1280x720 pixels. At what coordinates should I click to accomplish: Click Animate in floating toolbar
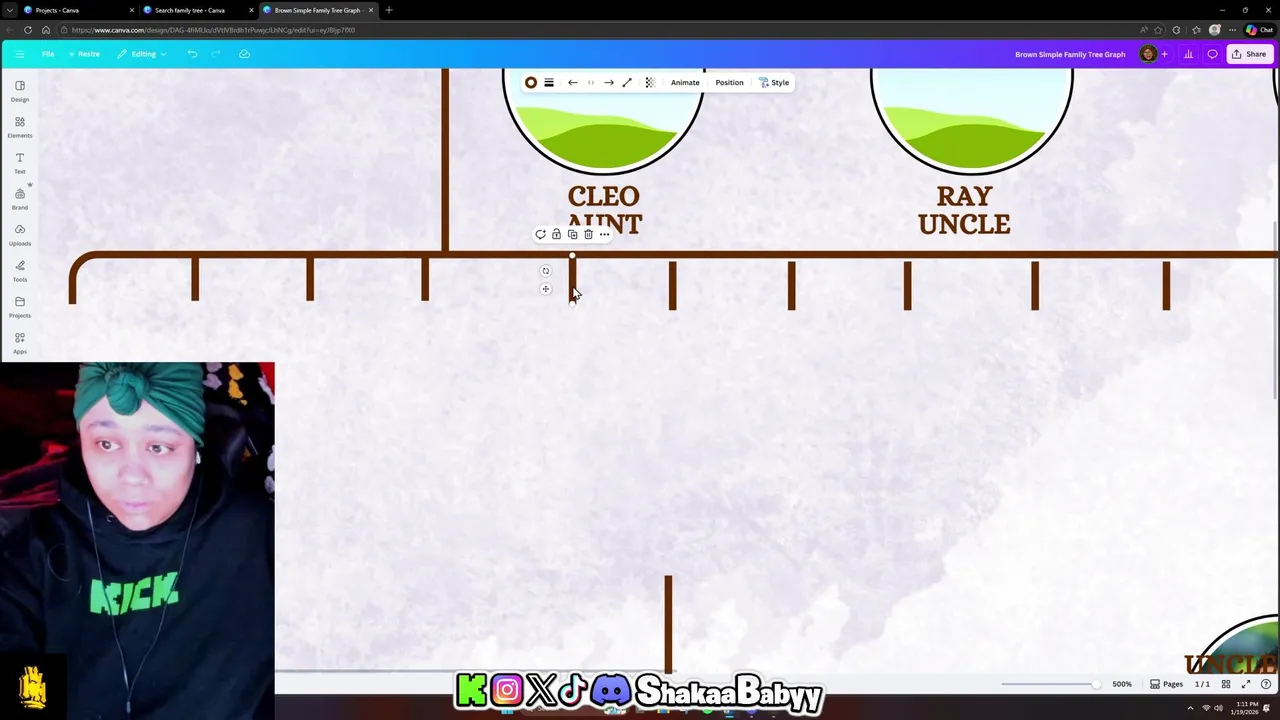tap(685, 83)
